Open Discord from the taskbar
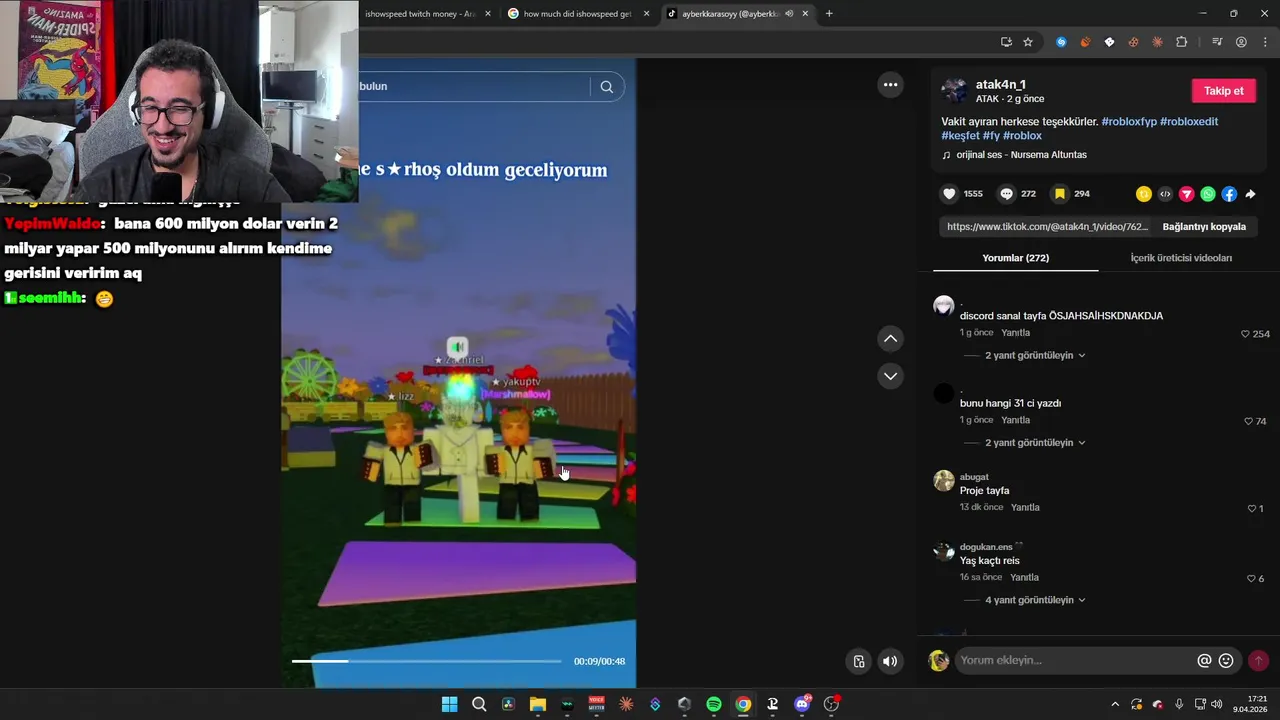Screen dimensions: 1280x720 click(x=802, y=704)
